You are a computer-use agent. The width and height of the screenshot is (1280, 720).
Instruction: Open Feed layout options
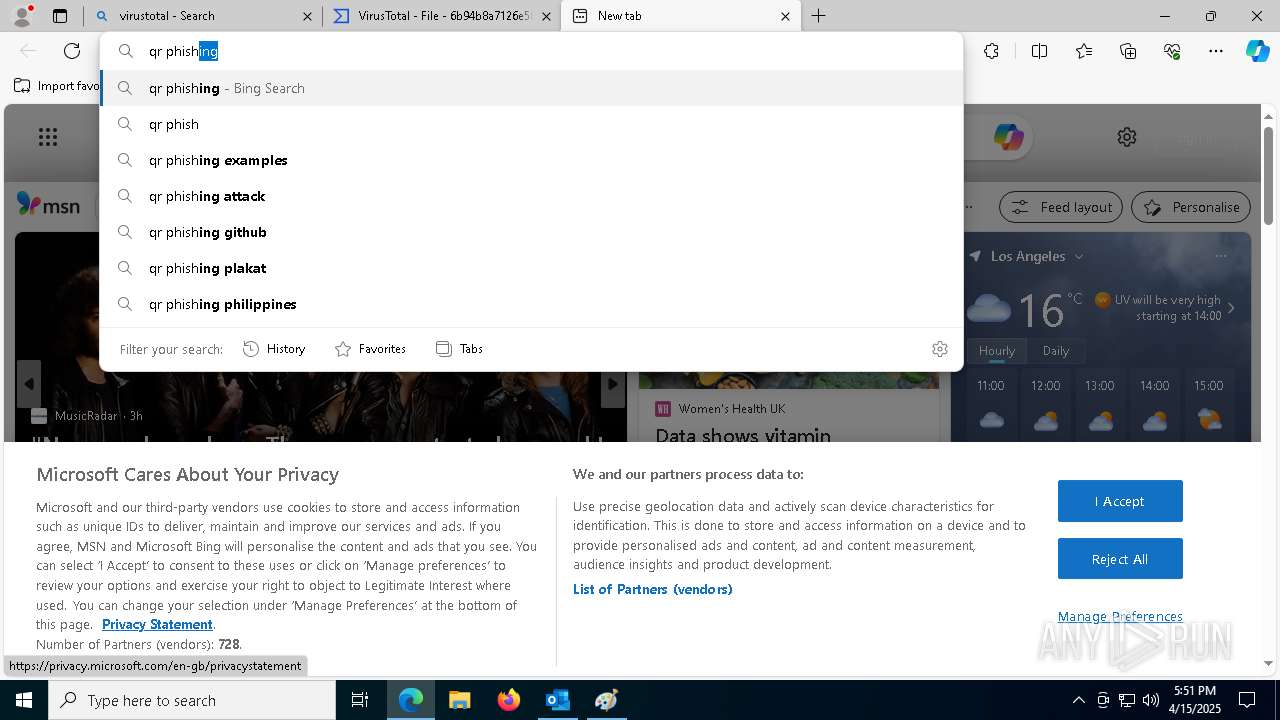1061,207
